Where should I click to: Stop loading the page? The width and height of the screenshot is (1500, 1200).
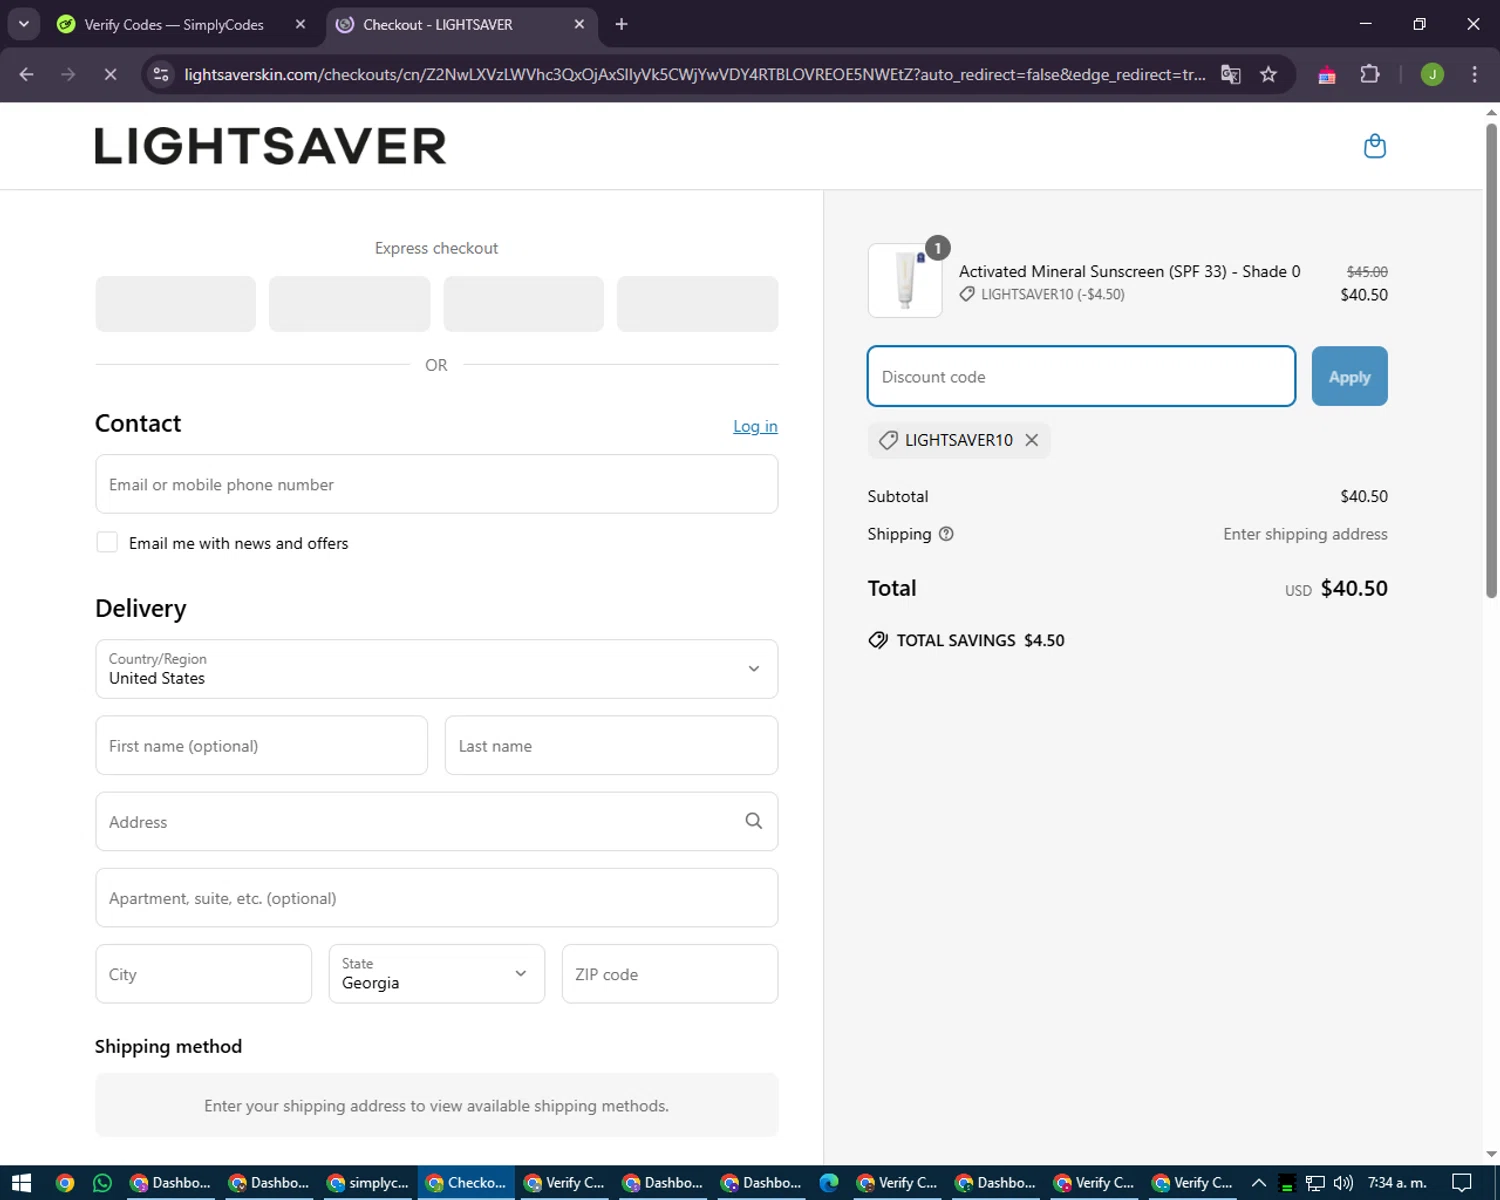110,75
